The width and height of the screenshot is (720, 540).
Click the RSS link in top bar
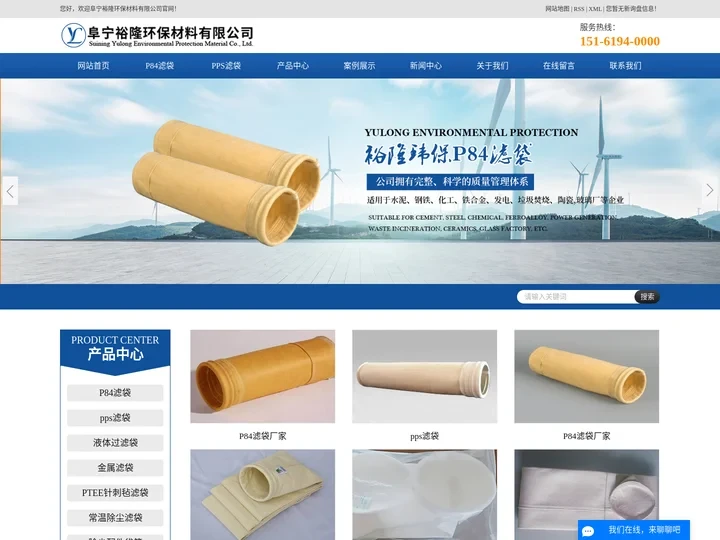click(579, 9)
